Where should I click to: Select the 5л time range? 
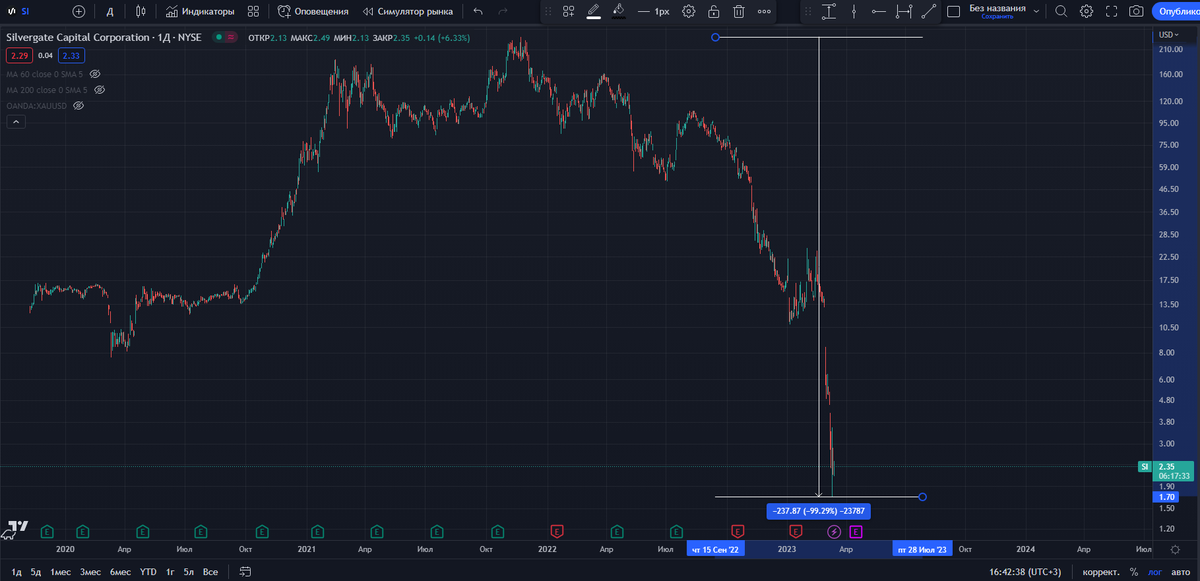pos(189,571)
